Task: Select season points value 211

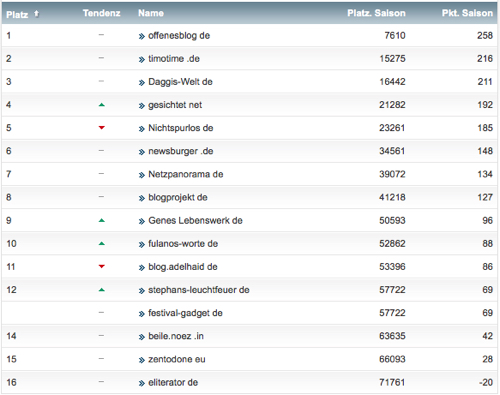Action: (x=485, y=82)
